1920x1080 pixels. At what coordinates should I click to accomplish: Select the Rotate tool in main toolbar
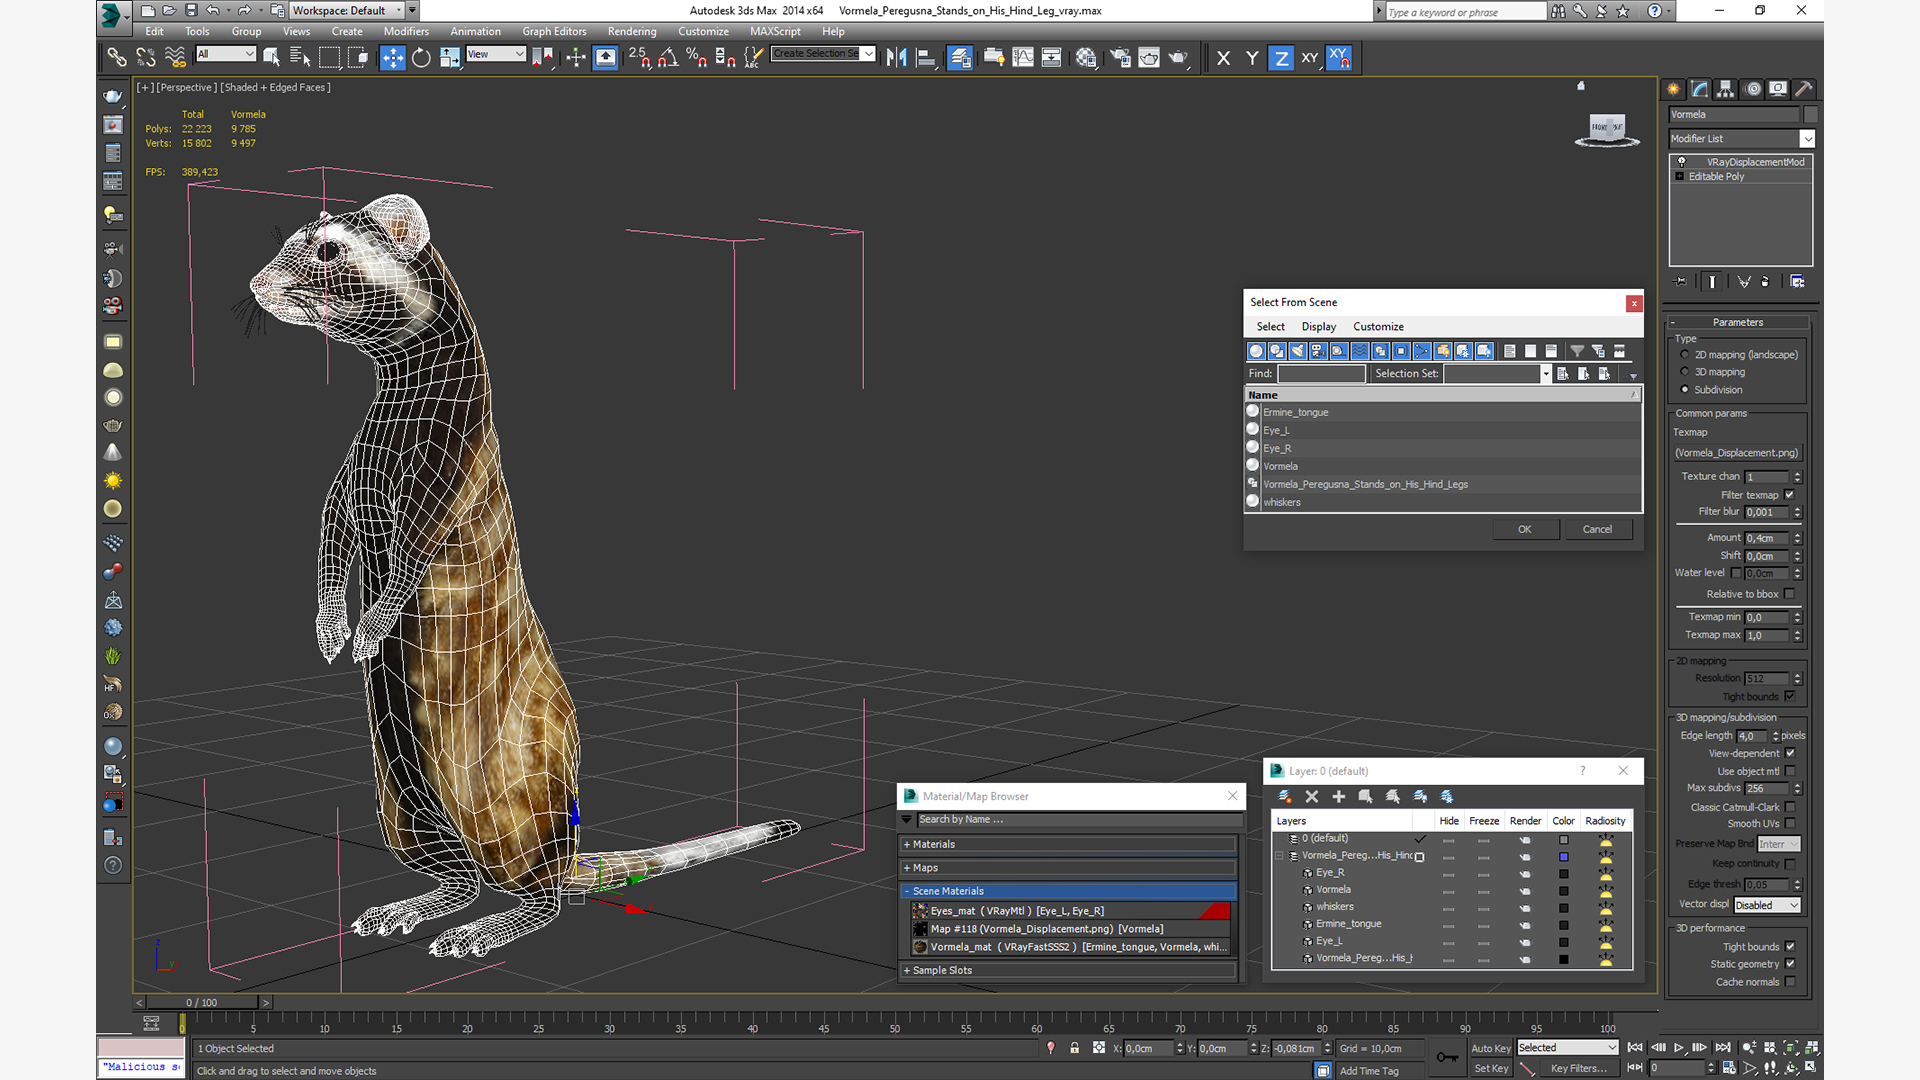pos(421,58)
